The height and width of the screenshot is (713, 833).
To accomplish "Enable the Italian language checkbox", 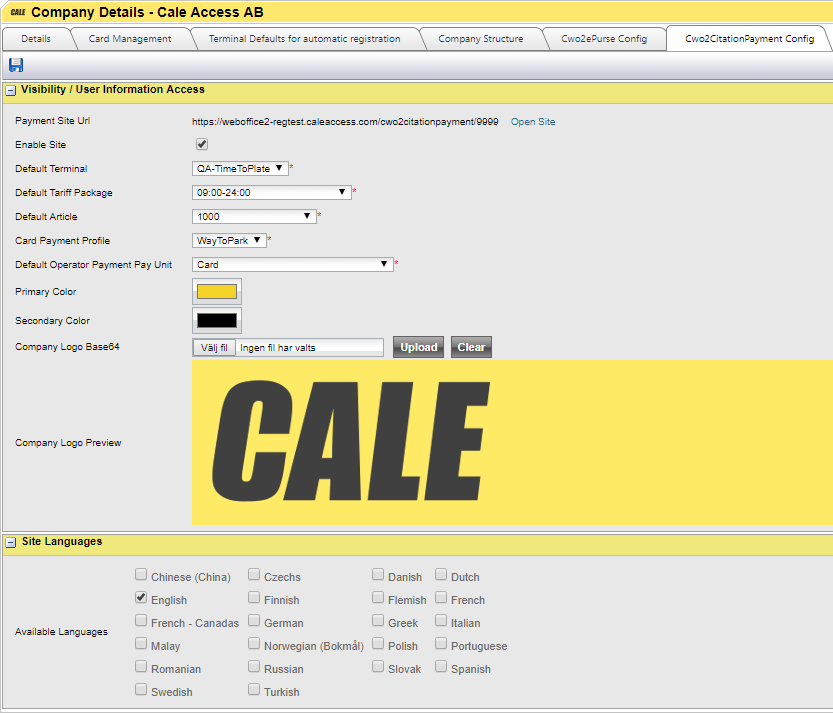I will click(x=441, y=620).
